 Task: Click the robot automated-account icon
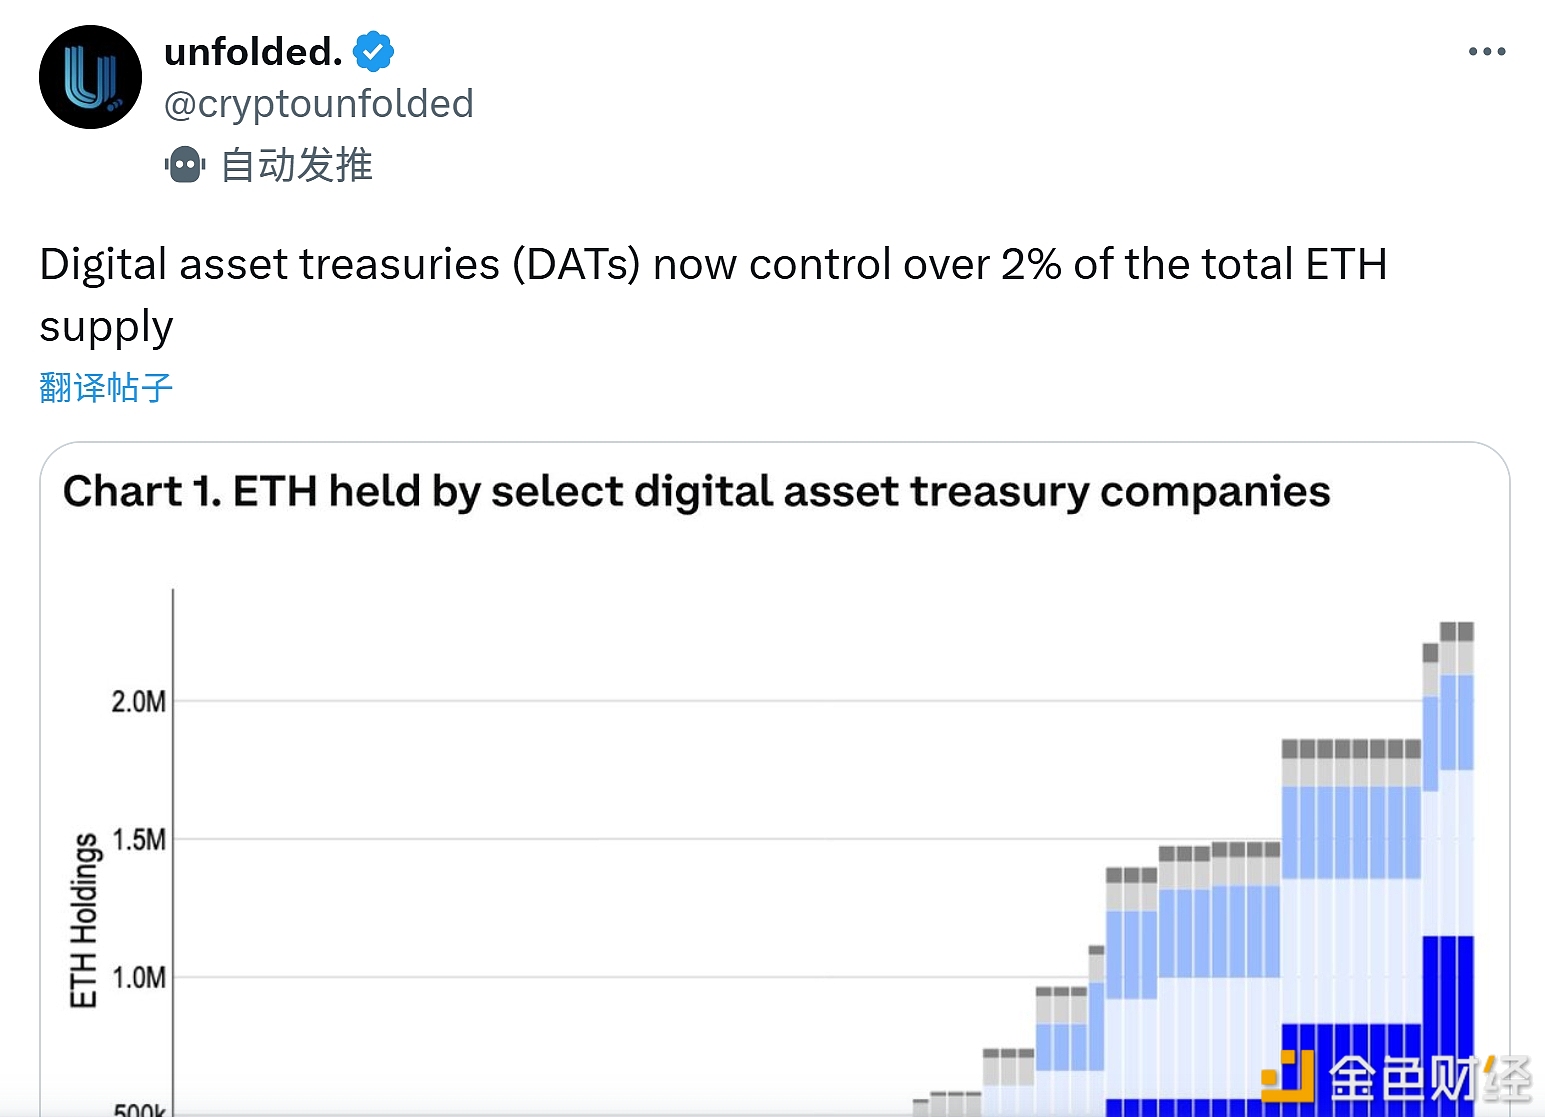click(185, 165)
